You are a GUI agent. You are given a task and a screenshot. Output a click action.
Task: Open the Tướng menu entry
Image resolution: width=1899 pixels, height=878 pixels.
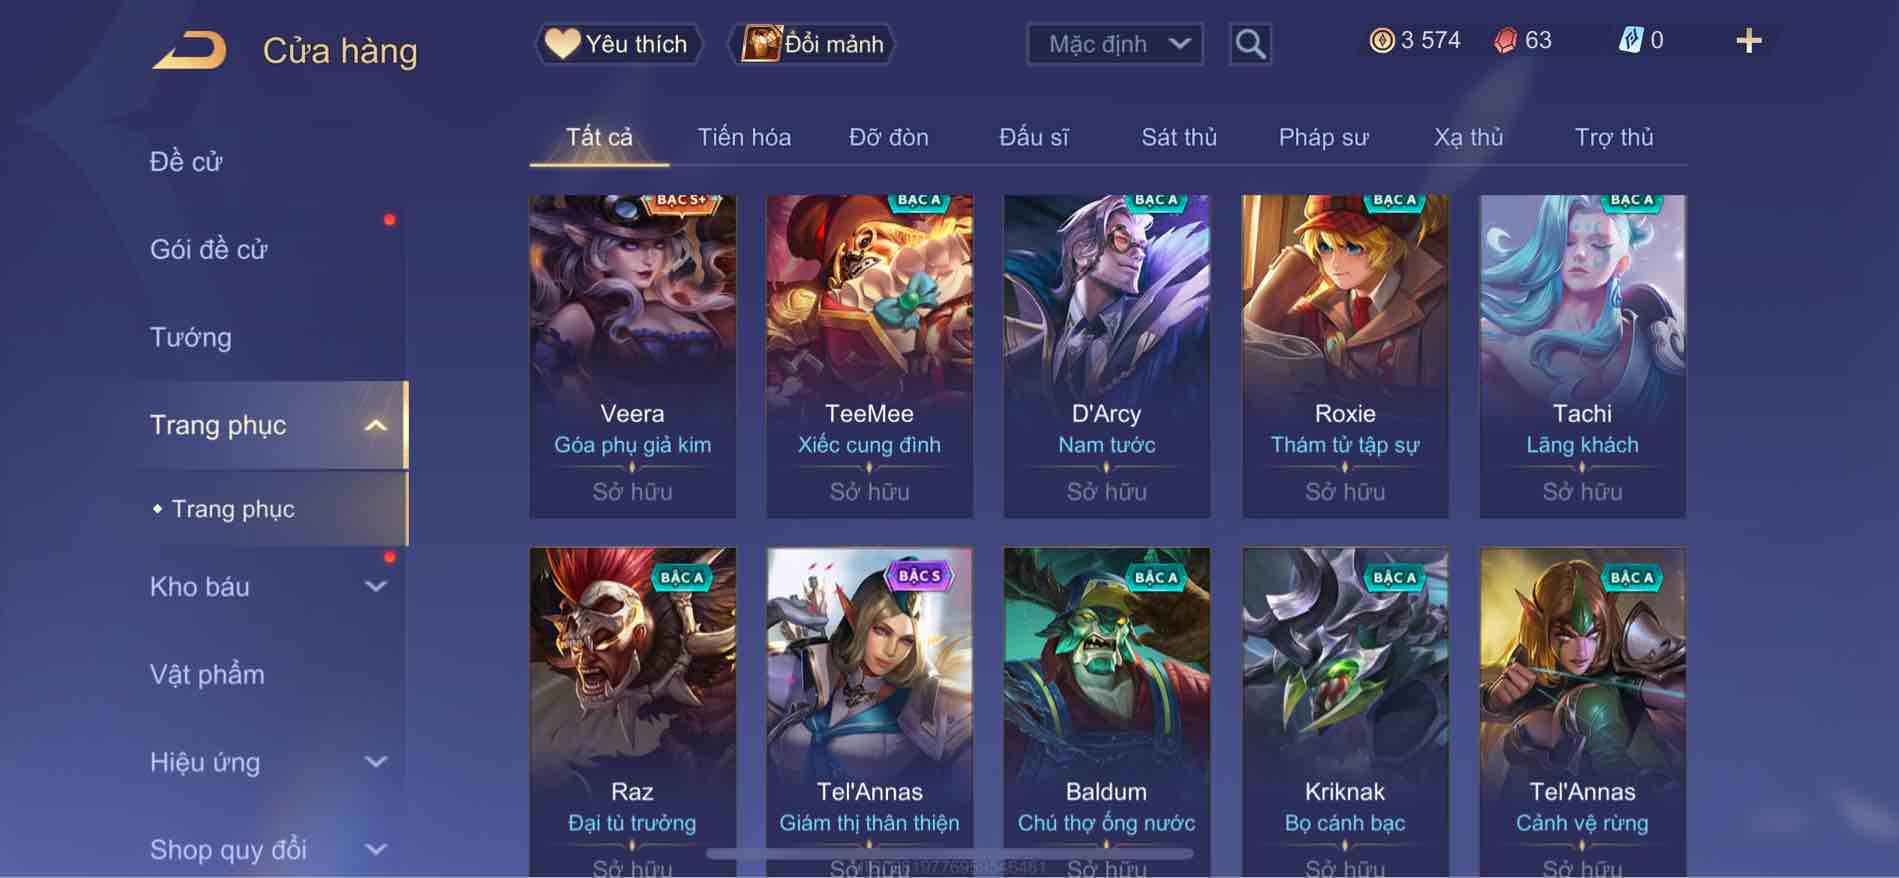click(x=190, y=337)
